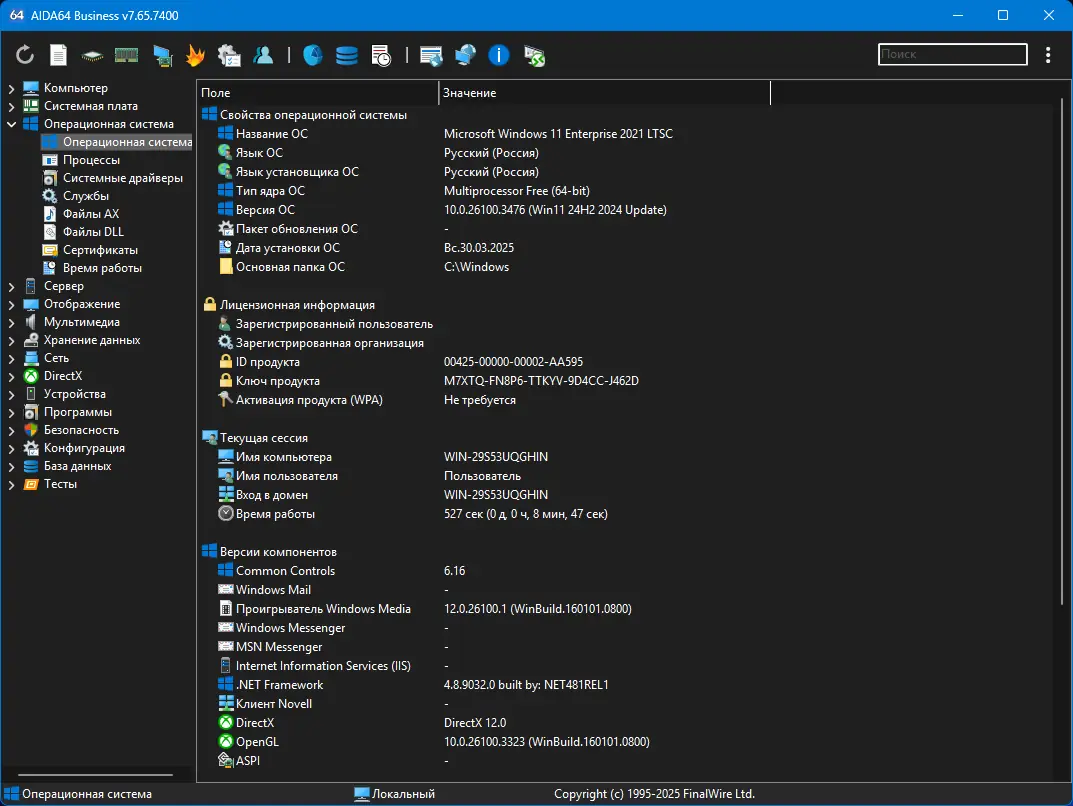Launch System Stability Test flame icon
This screenshot has height=806, width=1073.
click(196, 55)
